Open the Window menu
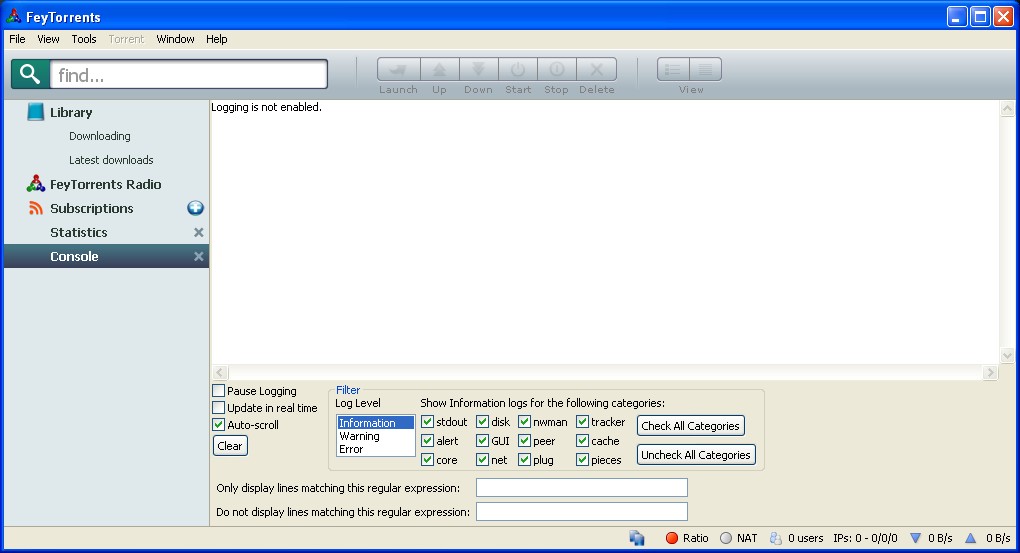This screenshot has height=553, width=1020. click(x=176, y=39)
